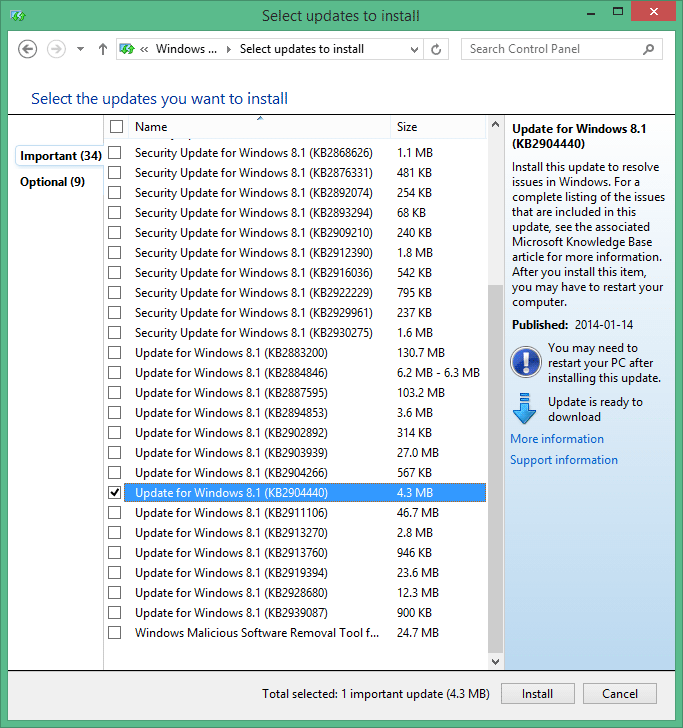Select row Security Update (KB2922229)

(305, 292)
